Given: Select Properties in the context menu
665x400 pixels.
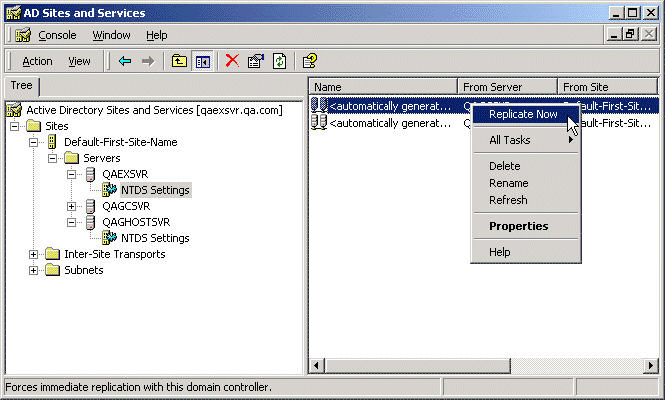Looking at the screenshot, I should point(518,226).
